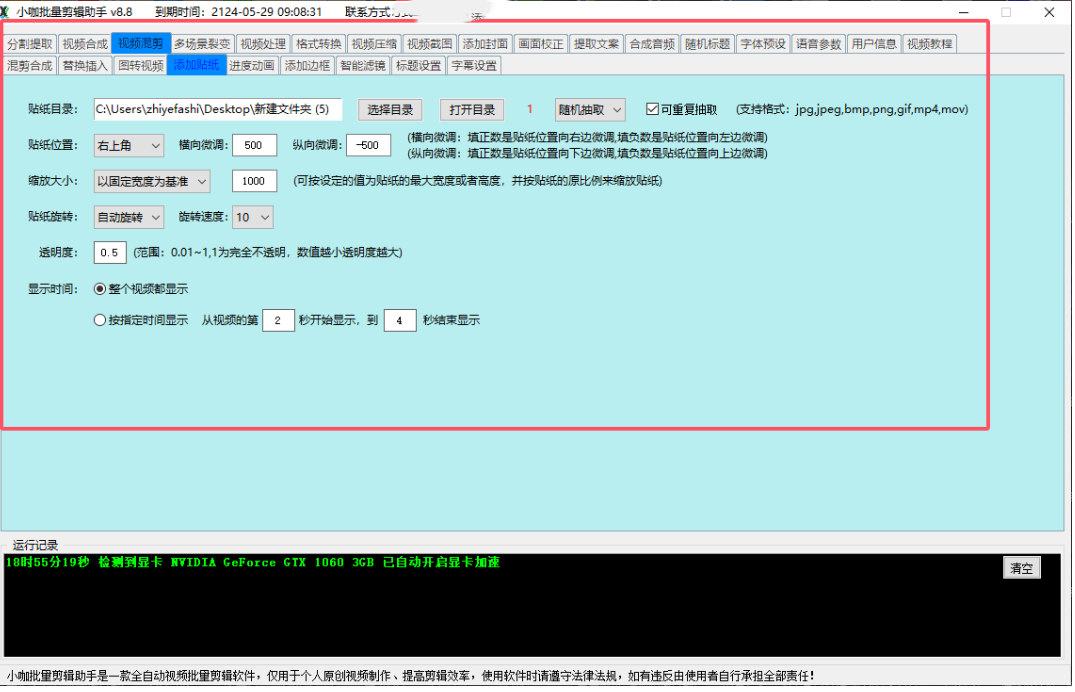Click the app icon in title bar
1075x692 pixels.
tap(5, 12)
